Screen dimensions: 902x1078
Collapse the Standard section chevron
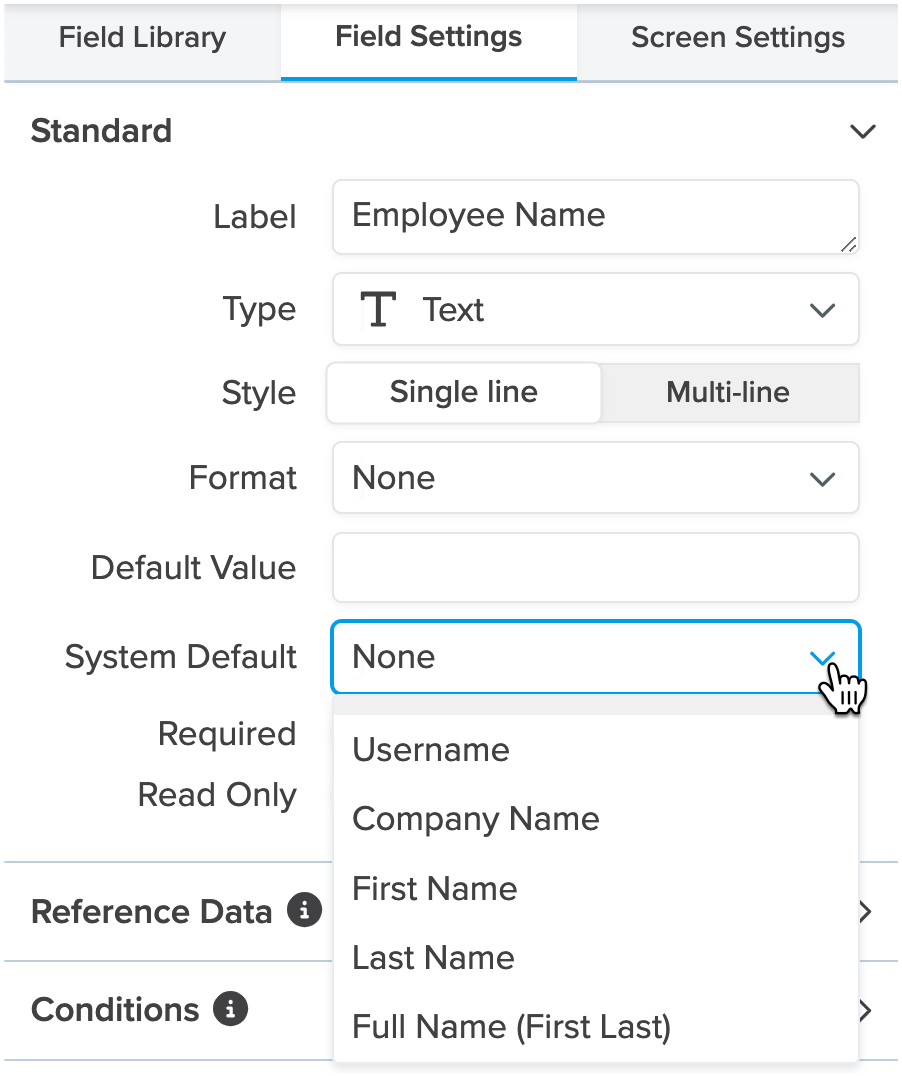pos(863,131)
